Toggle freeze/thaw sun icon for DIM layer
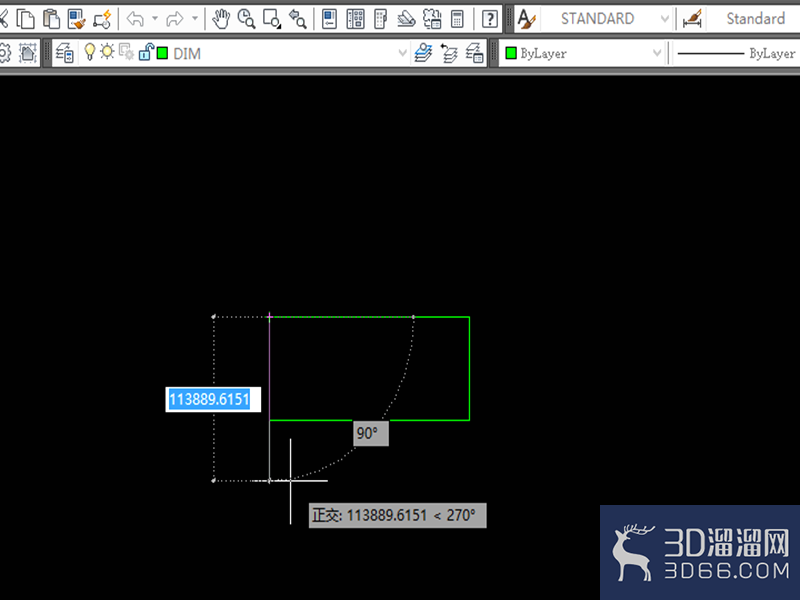800x600 pixels. click(x=107, y=52)
